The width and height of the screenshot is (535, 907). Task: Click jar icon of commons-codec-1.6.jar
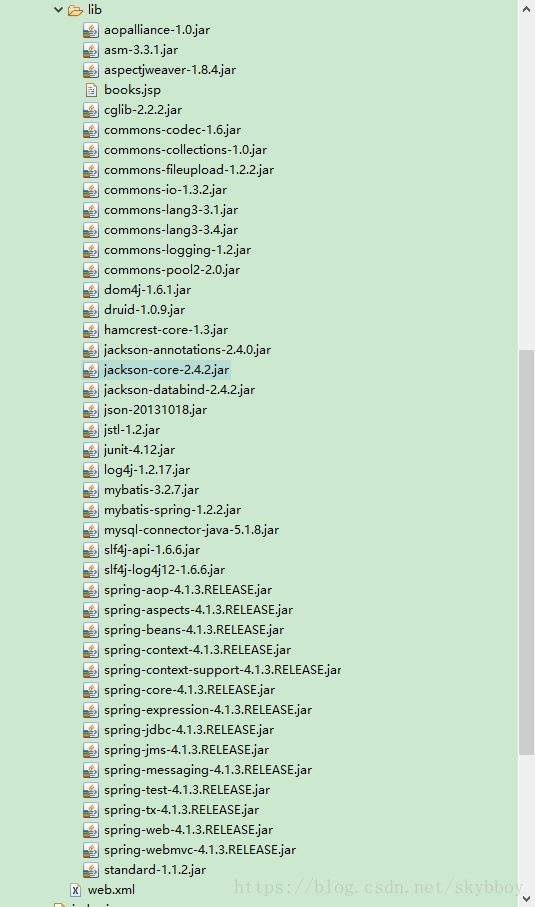click(x=91, y=130)
